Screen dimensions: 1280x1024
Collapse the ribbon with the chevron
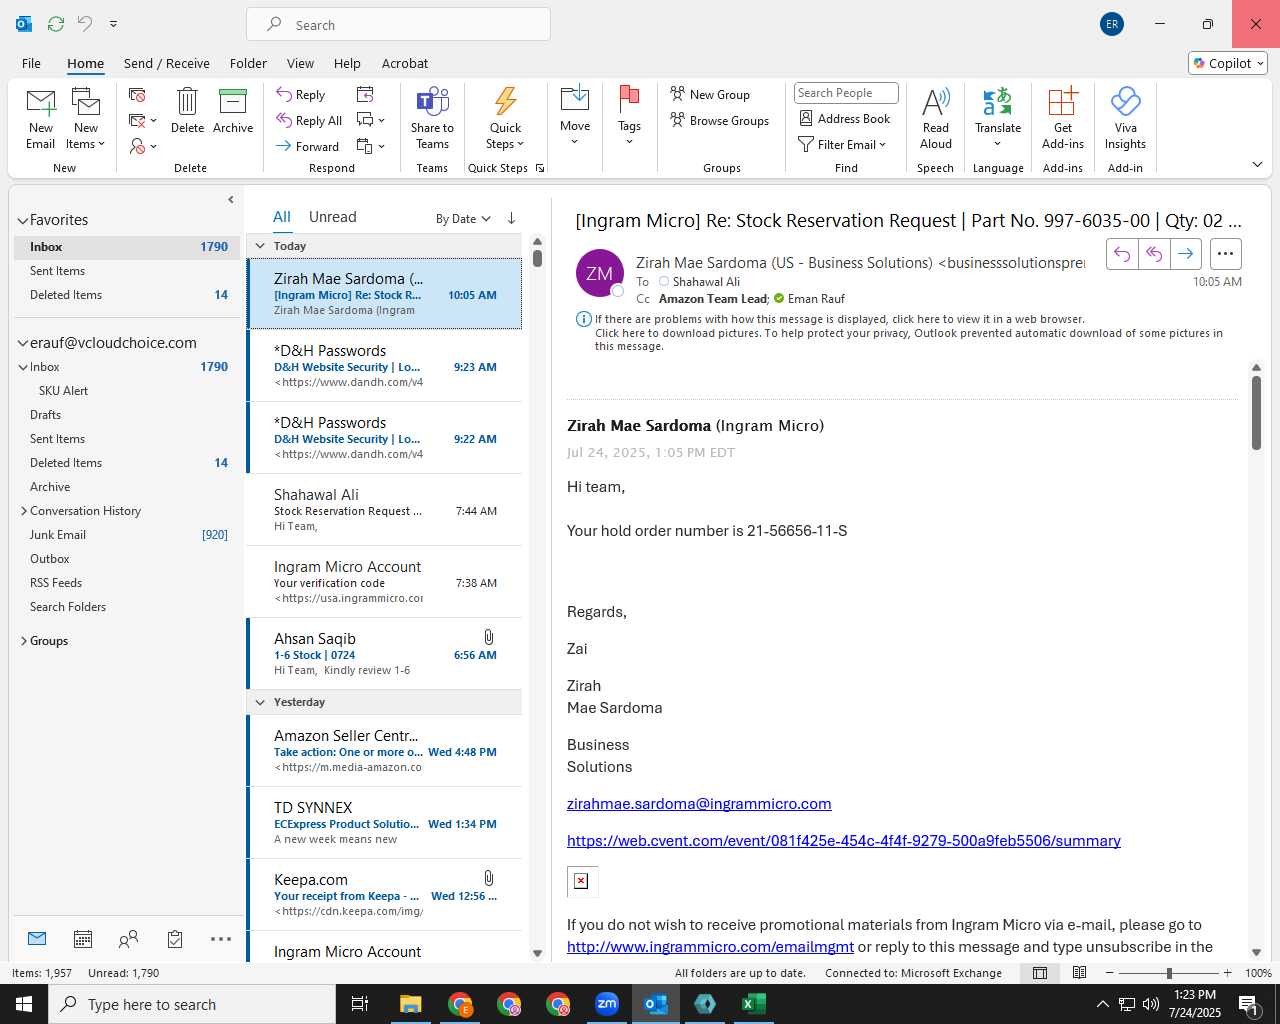1257,164
